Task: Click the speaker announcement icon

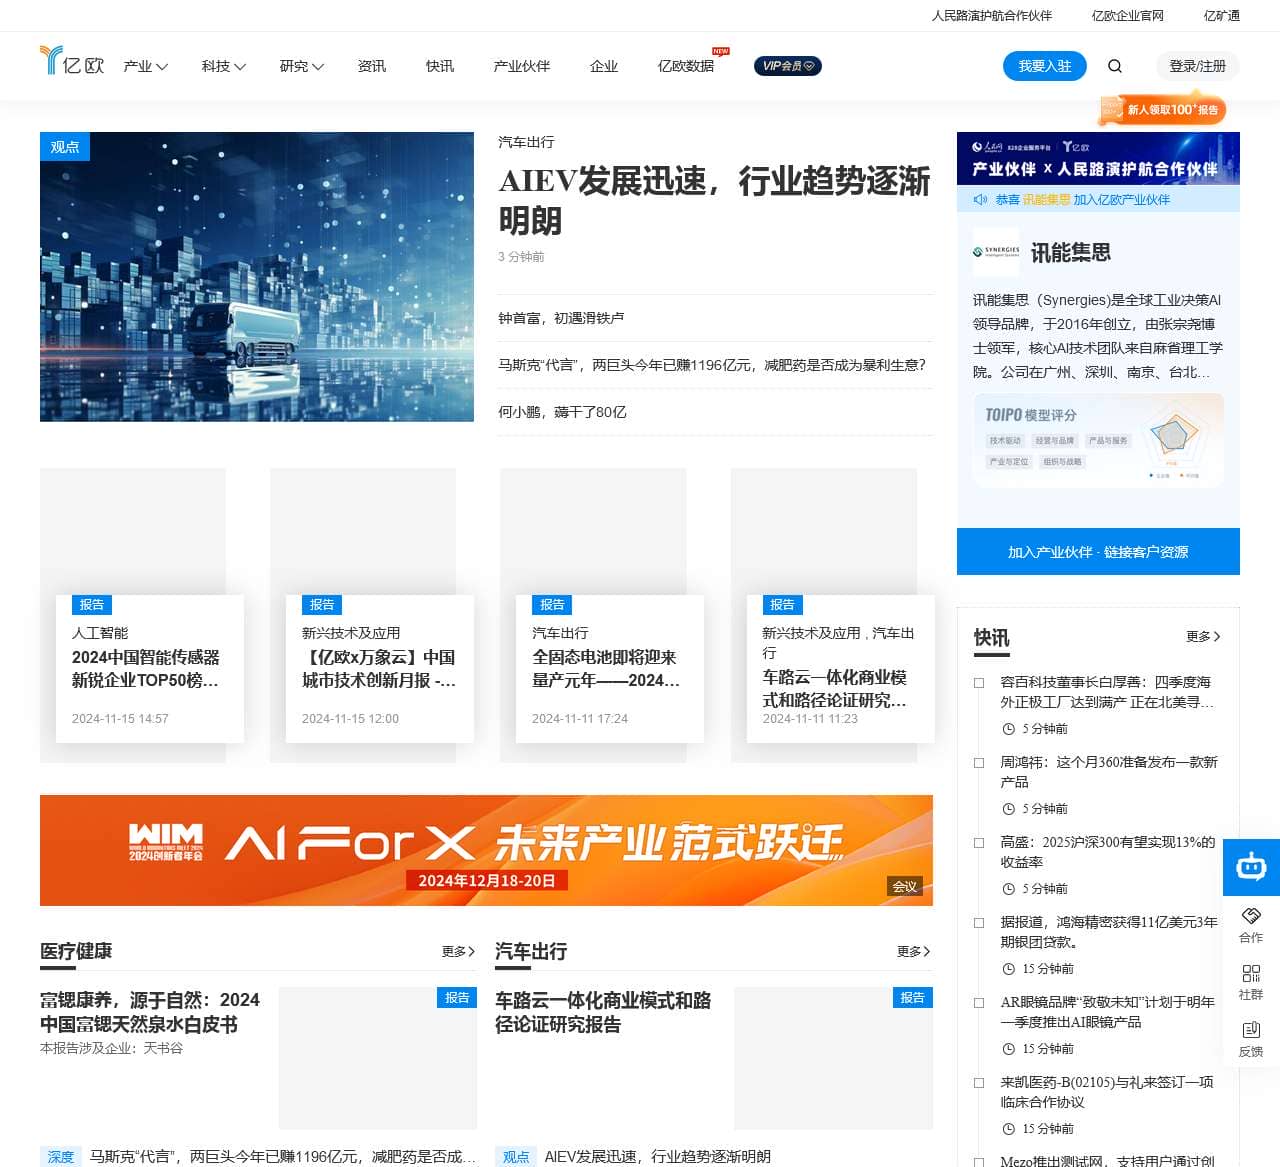Action: [x=980, y=199]
